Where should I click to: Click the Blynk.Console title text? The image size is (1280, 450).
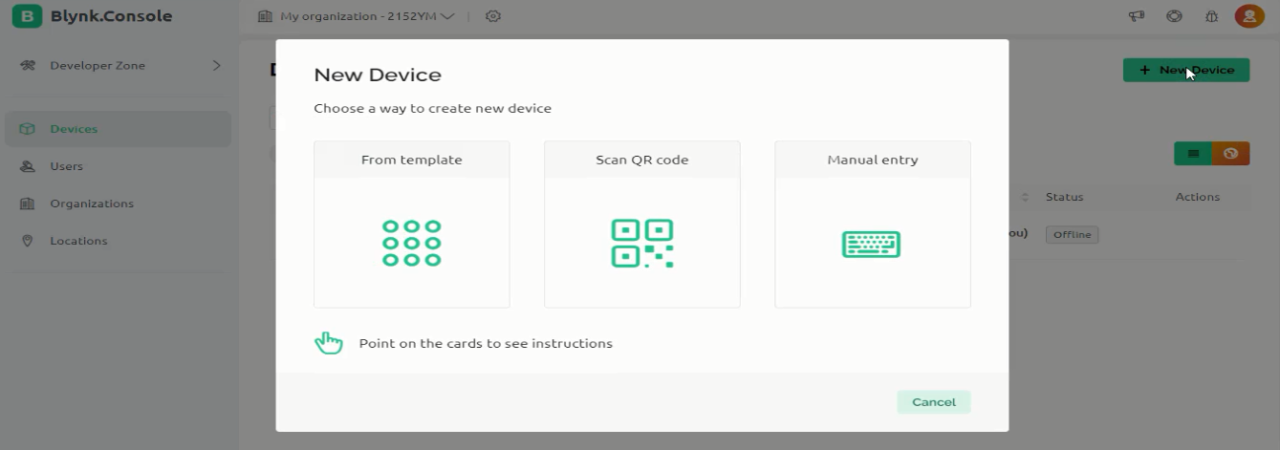tap(111, 16)
